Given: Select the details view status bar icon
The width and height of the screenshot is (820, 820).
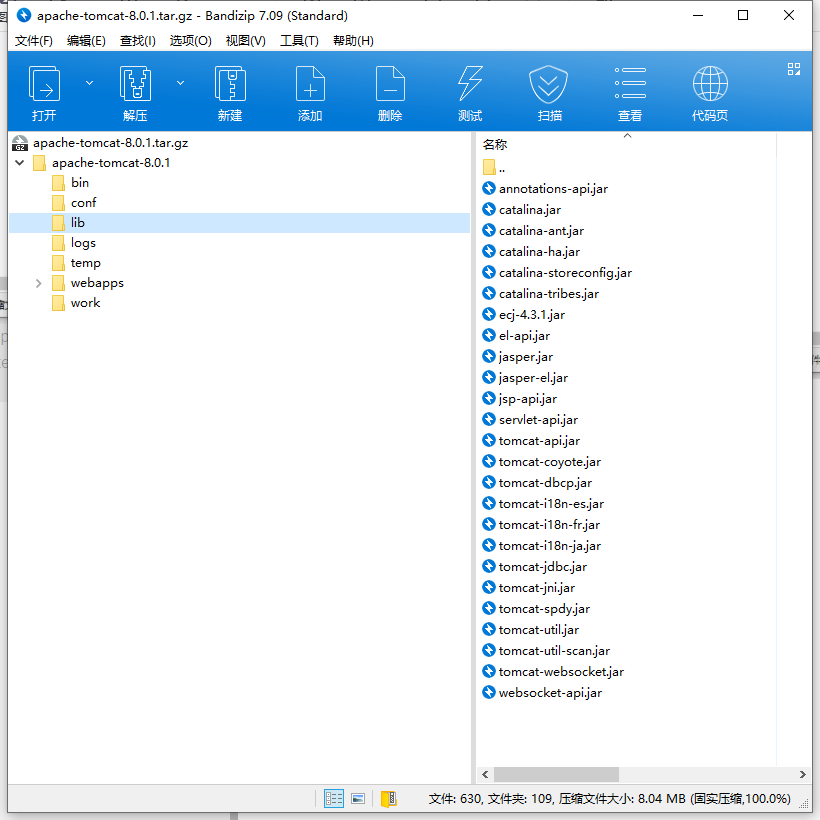Looking at the screenshot, I should coord(334,799).
